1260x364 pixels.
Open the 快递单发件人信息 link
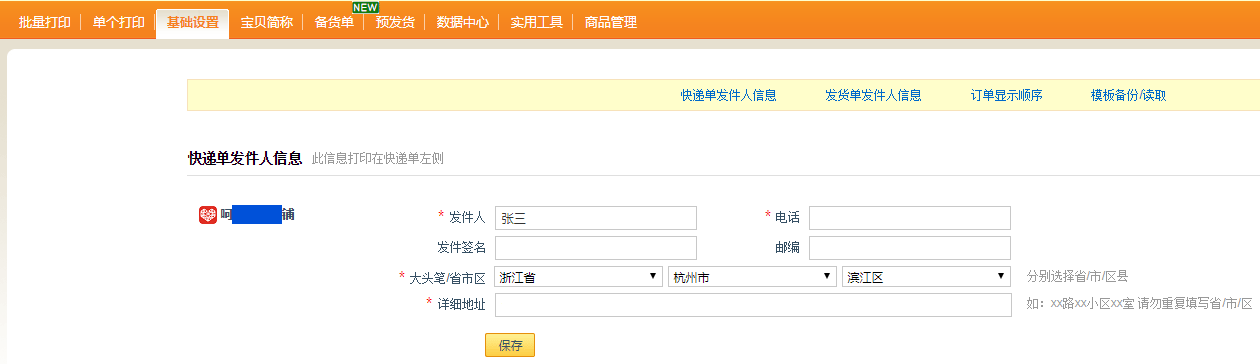pyautogui.click(x=729, y=96)
